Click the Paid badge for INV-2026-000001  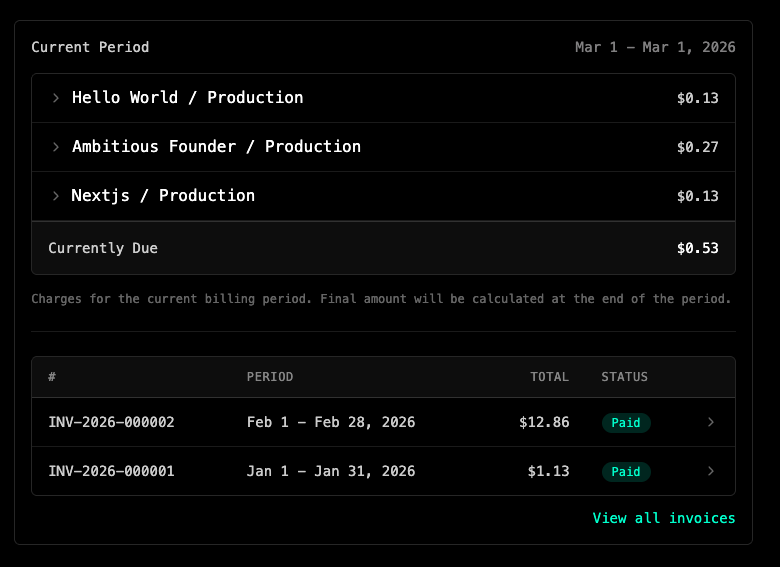pos(626,472)
